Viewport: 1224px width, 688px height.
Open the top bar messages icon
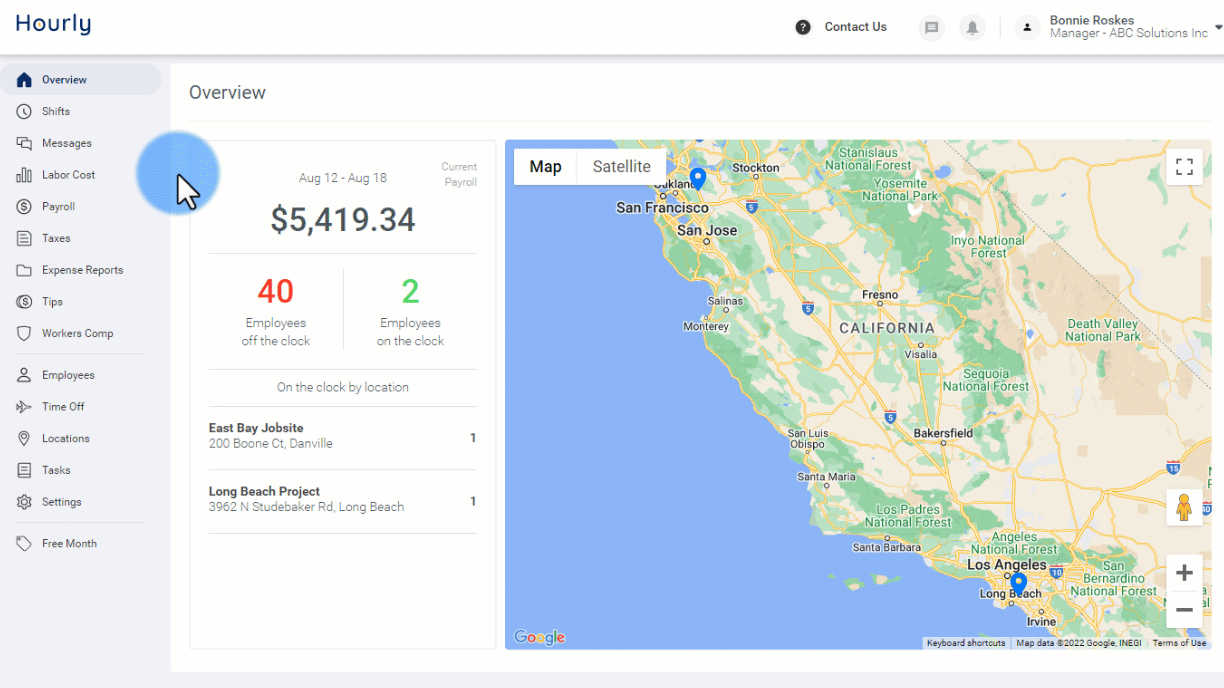932,28
